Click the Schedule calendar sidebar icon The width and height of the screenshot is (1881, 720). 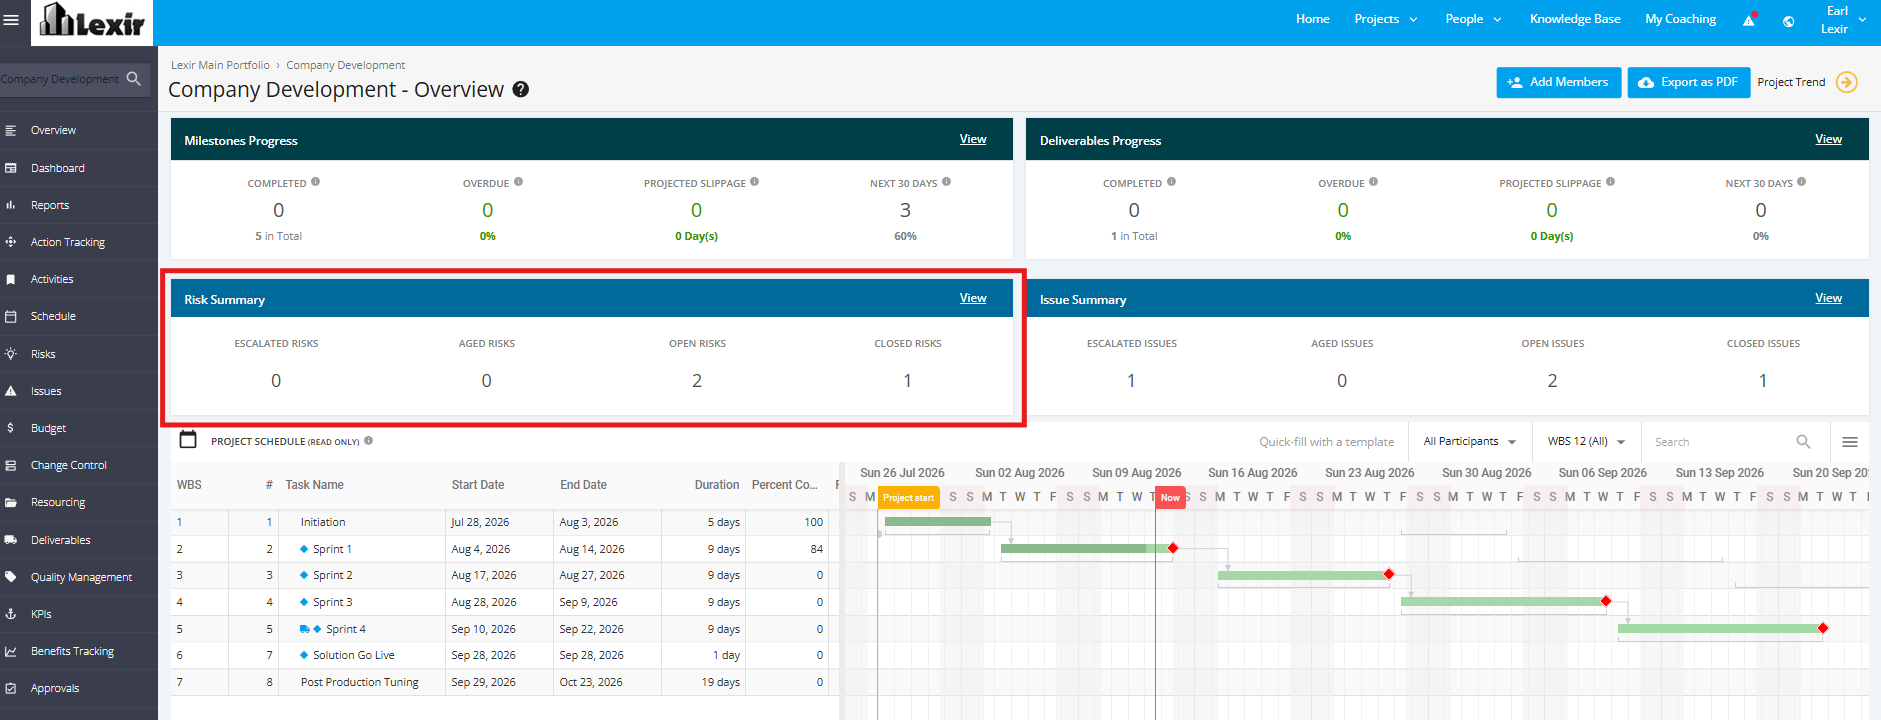(x=10, y=316)
